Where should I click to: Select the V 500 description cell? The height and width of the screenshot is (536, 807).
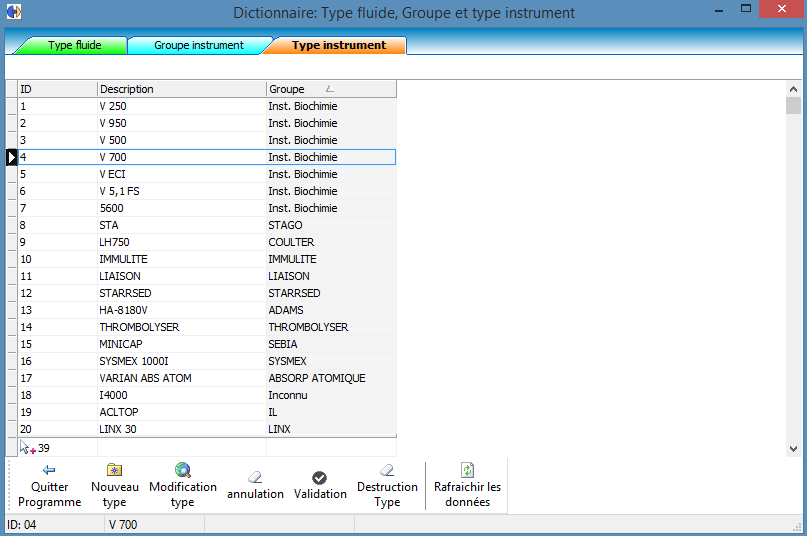tap(182, 140)
